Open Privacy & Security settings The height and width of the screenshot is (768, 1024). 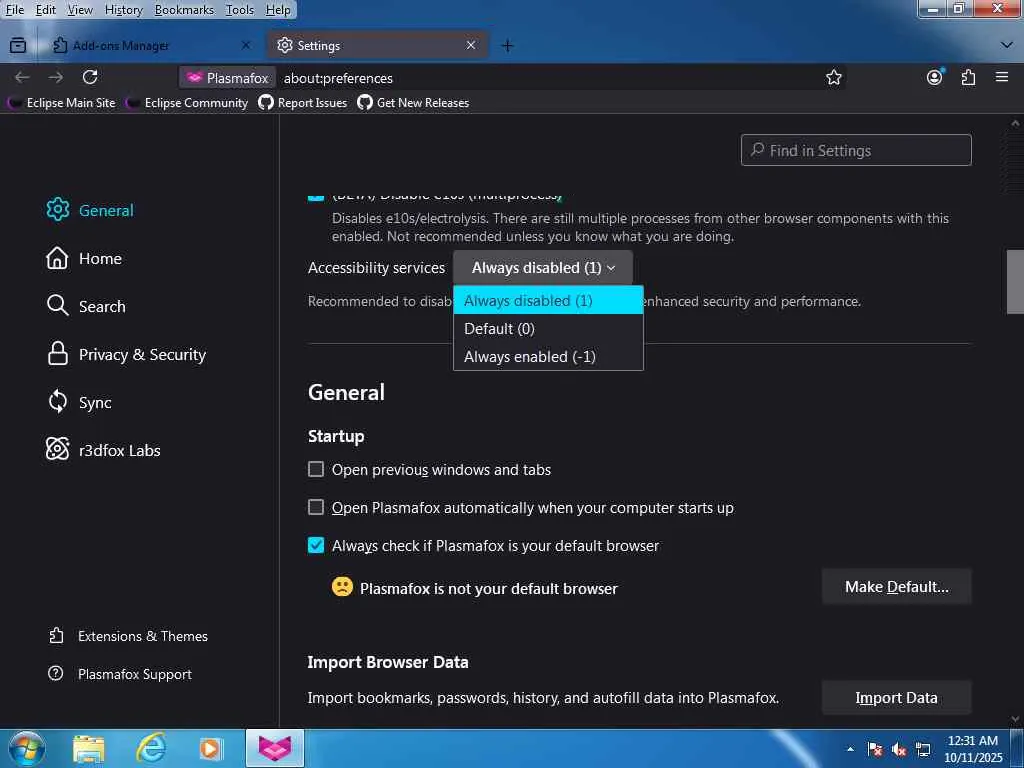(x=126, y=355)
